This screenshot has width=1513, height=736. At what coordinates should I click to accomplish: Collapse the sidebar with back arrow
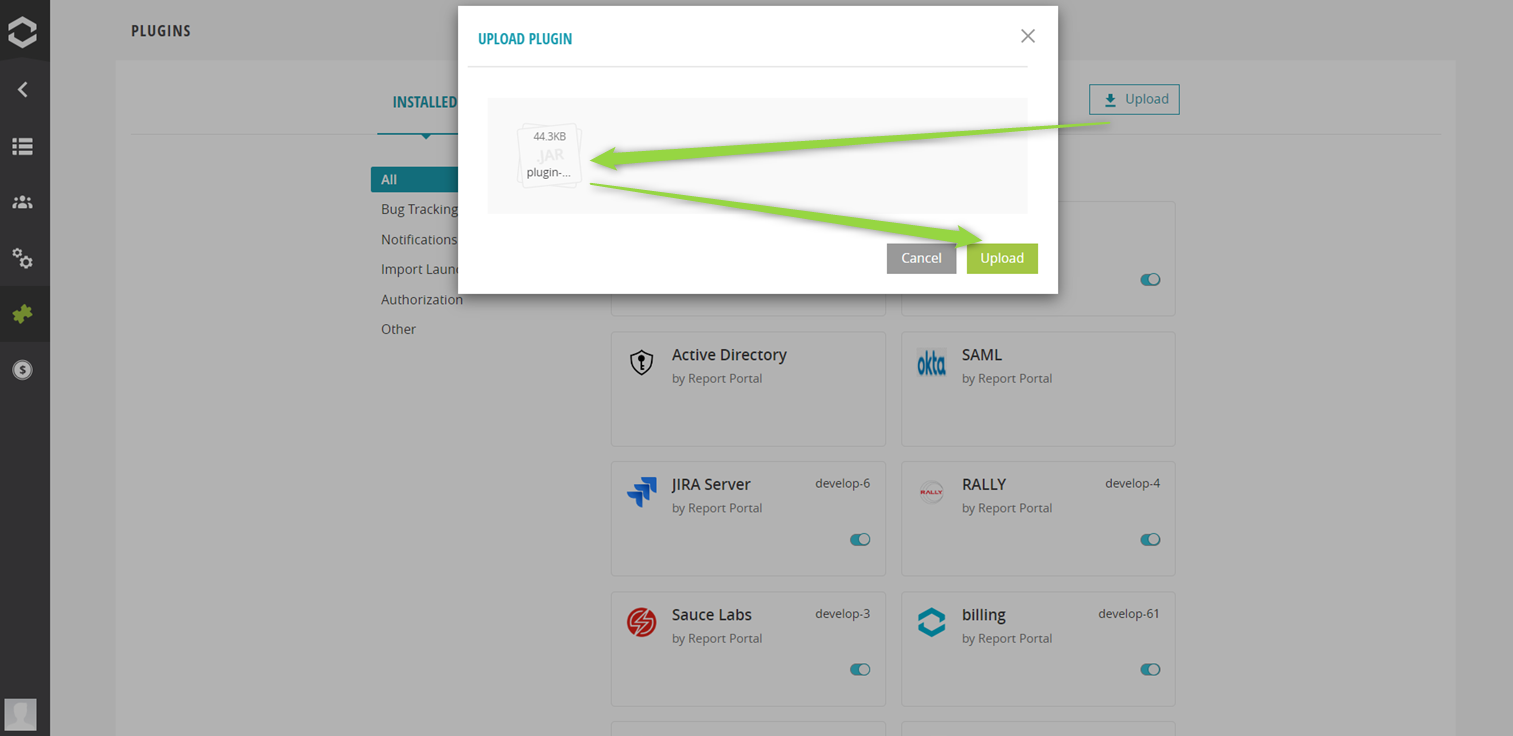click(x=22, y=90)
